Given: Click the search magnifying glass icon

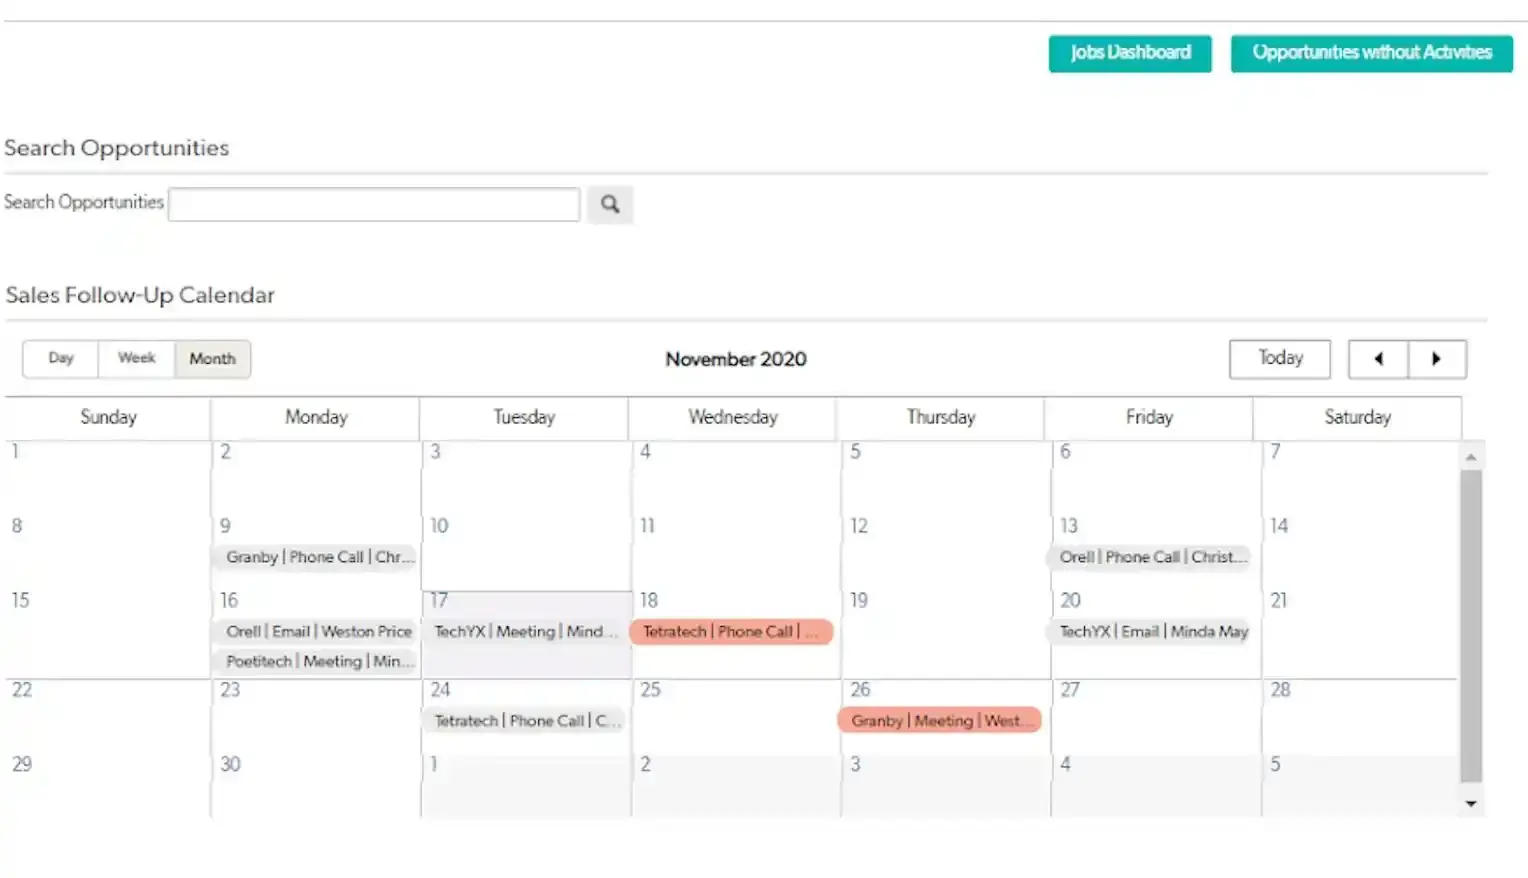Looking at the screenshot, I should 610,204.
